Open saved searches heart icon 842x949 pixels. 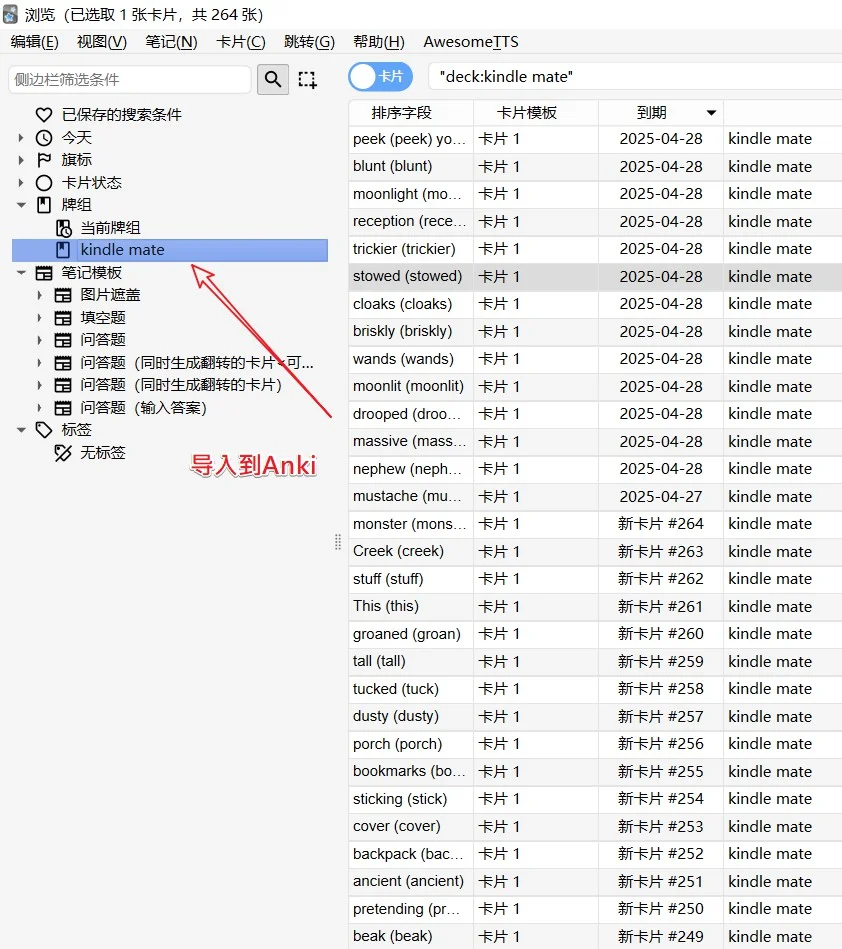[44, 115]
